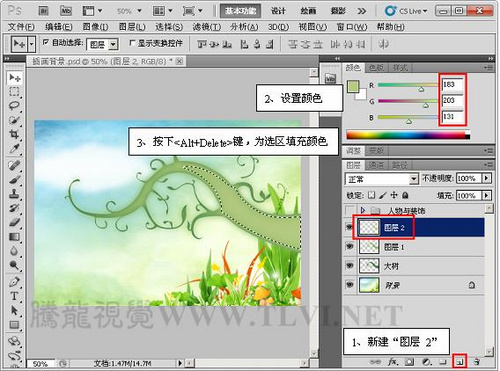Show more workspaces with >> chevron
Viewport: 500px width, 371px height.
coord(362,11)
